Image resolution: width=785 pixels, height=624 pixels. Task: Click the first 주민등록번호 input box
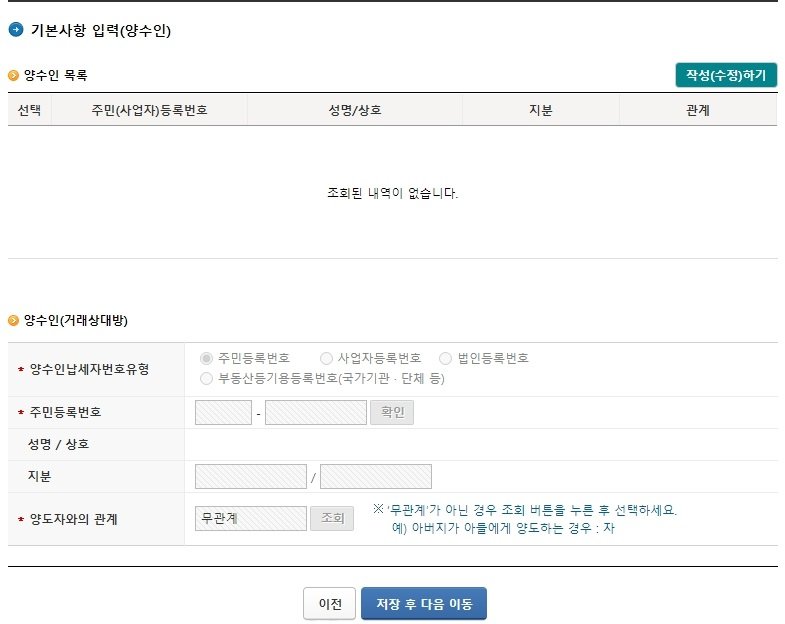(x=223, y=413)
